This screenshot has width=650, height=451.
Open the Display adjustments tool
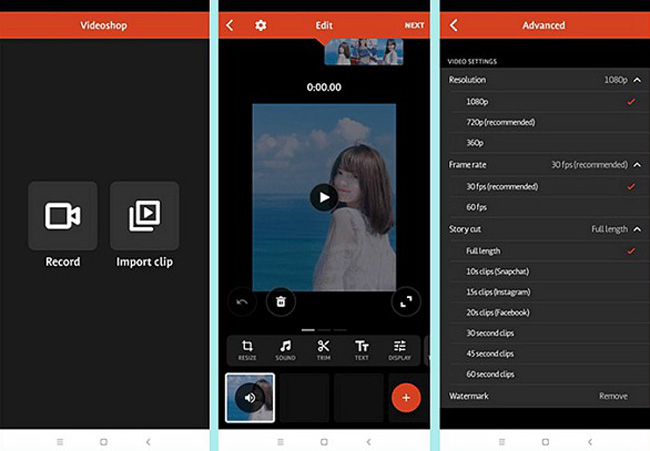click(400, 350)
